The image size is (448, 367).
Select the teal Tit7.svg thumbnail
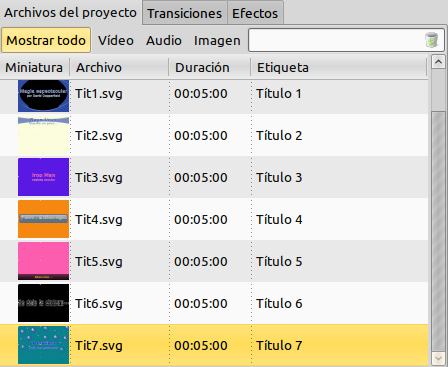[x=43, y=345]
